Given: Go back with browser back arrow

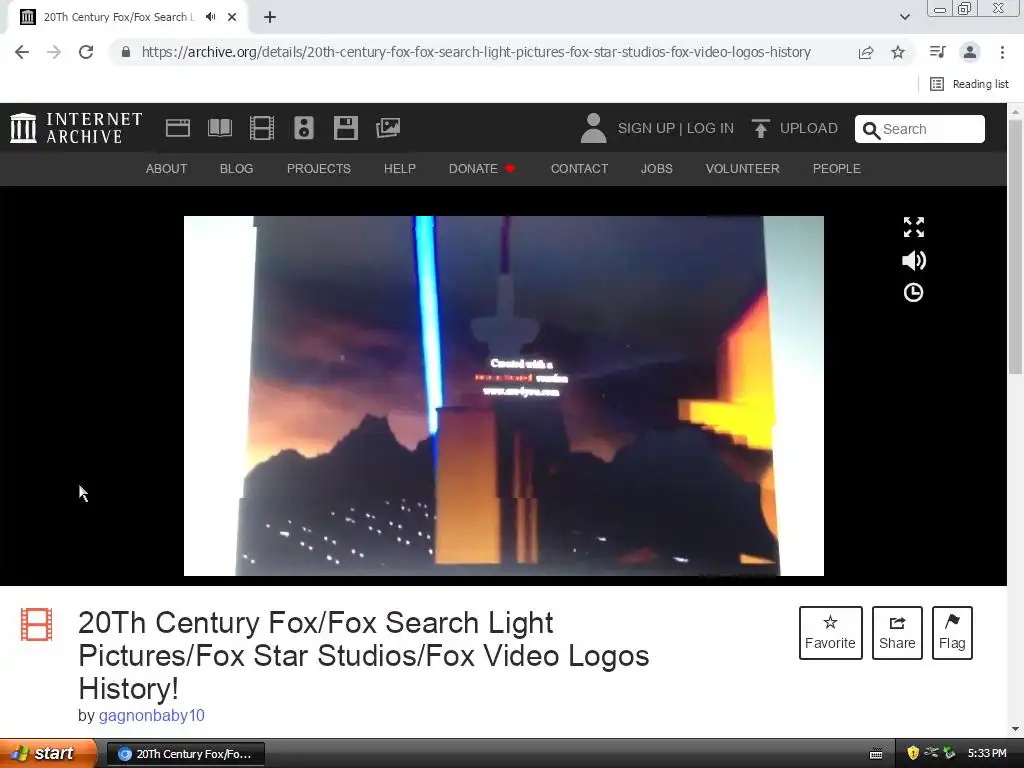Looking at the screenshot, I should [x=22, y=52].
